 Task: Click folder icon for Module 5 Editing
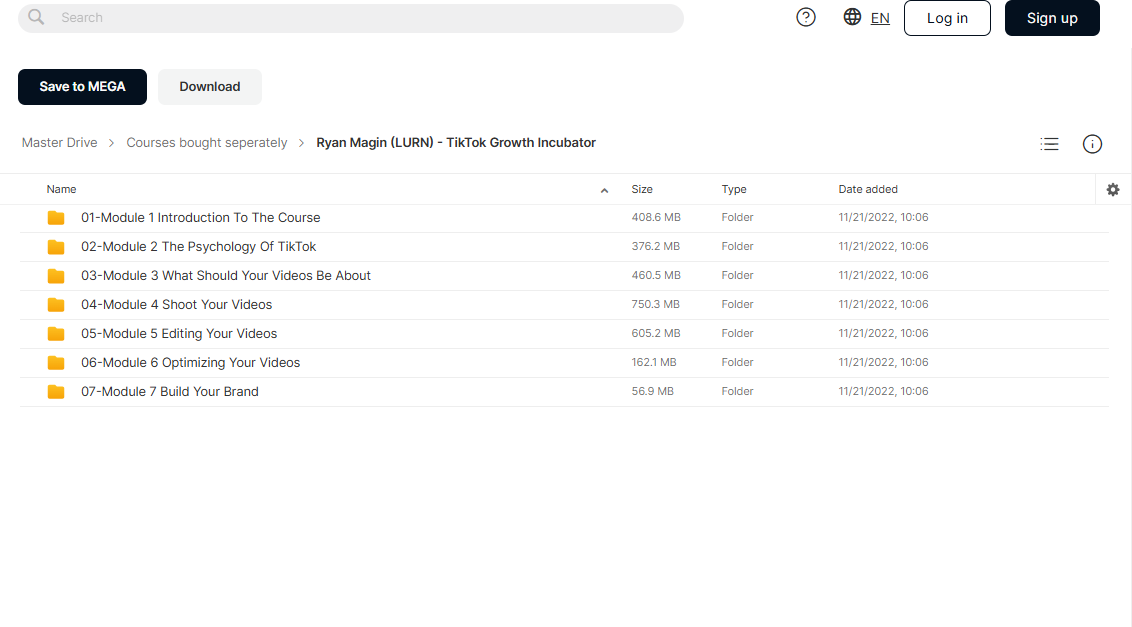click(56, 334)
